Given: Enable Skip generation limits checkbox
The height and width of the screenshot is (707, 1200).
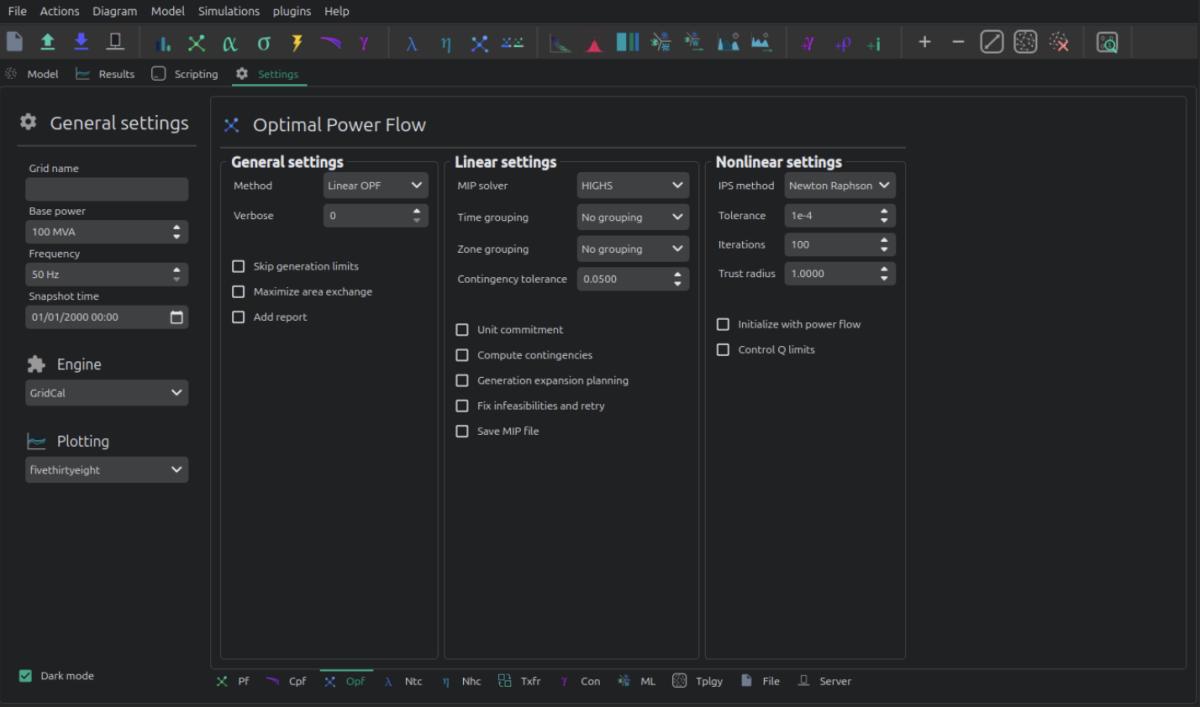Looking at the screenshot, I should (x=238, y=266).
